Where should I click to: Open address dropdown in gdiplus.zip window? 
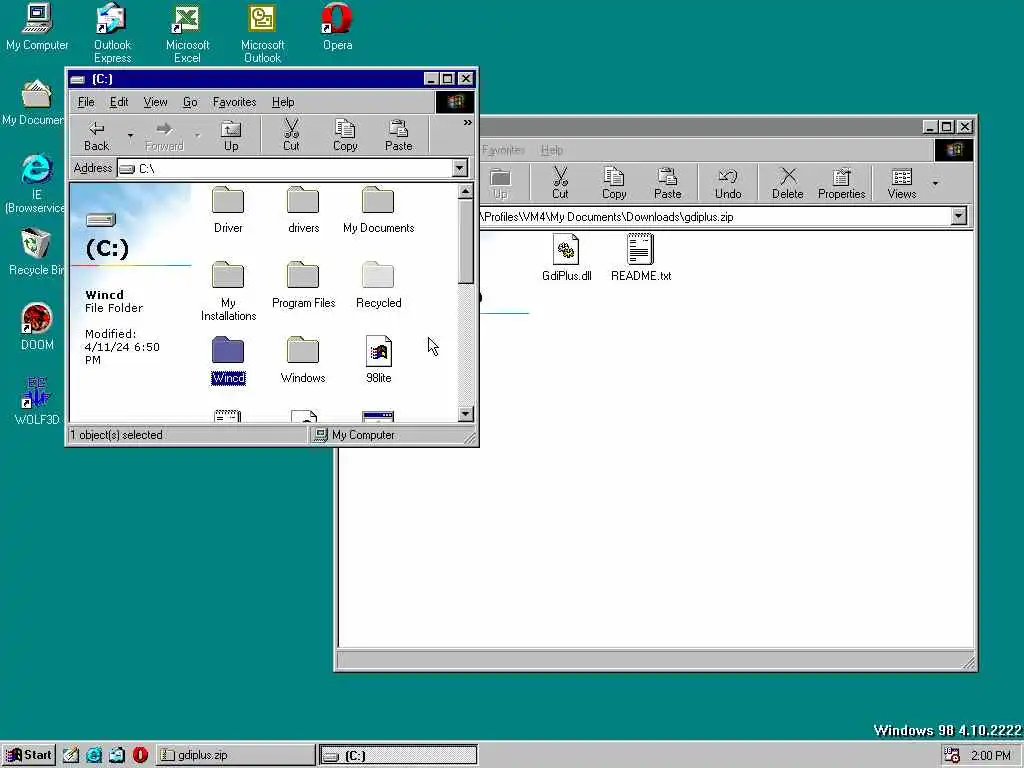click(x=958, y=216)
